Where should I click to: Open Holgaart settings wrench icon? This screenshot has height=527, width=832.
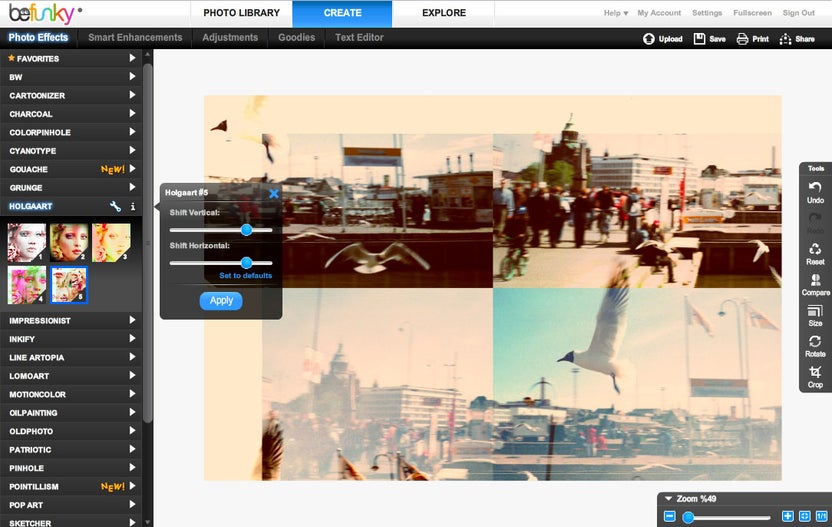pyautogui.click(x=115, y=206)
